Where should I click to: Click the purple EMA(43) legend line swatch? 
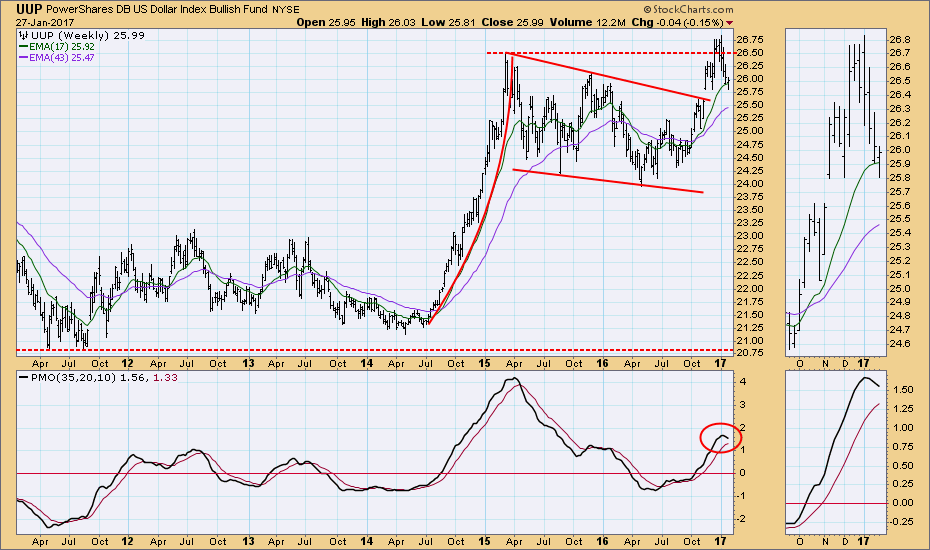[x=24, y=58]
